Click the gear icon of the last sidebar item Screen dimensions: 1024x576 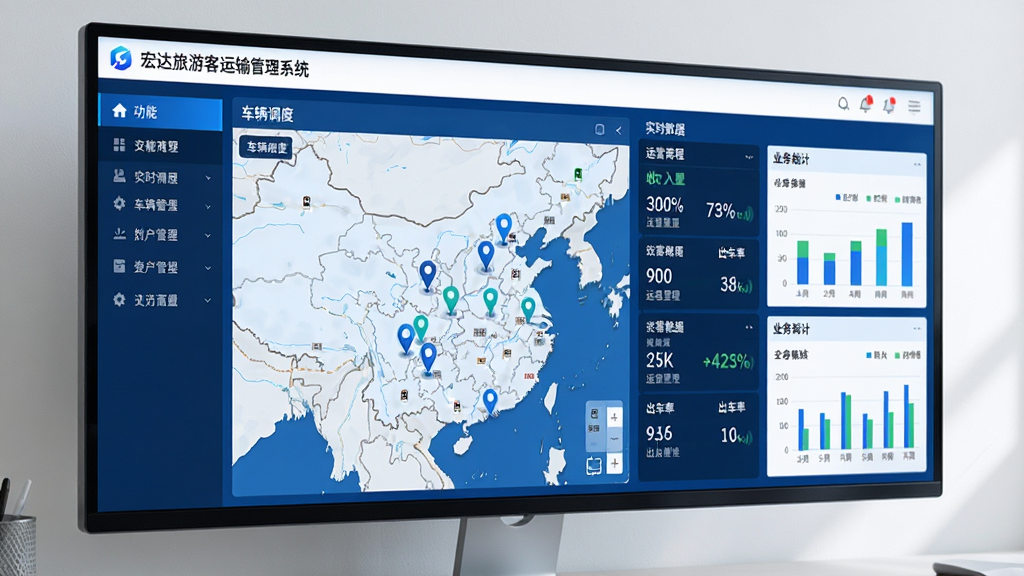(119, 300)
